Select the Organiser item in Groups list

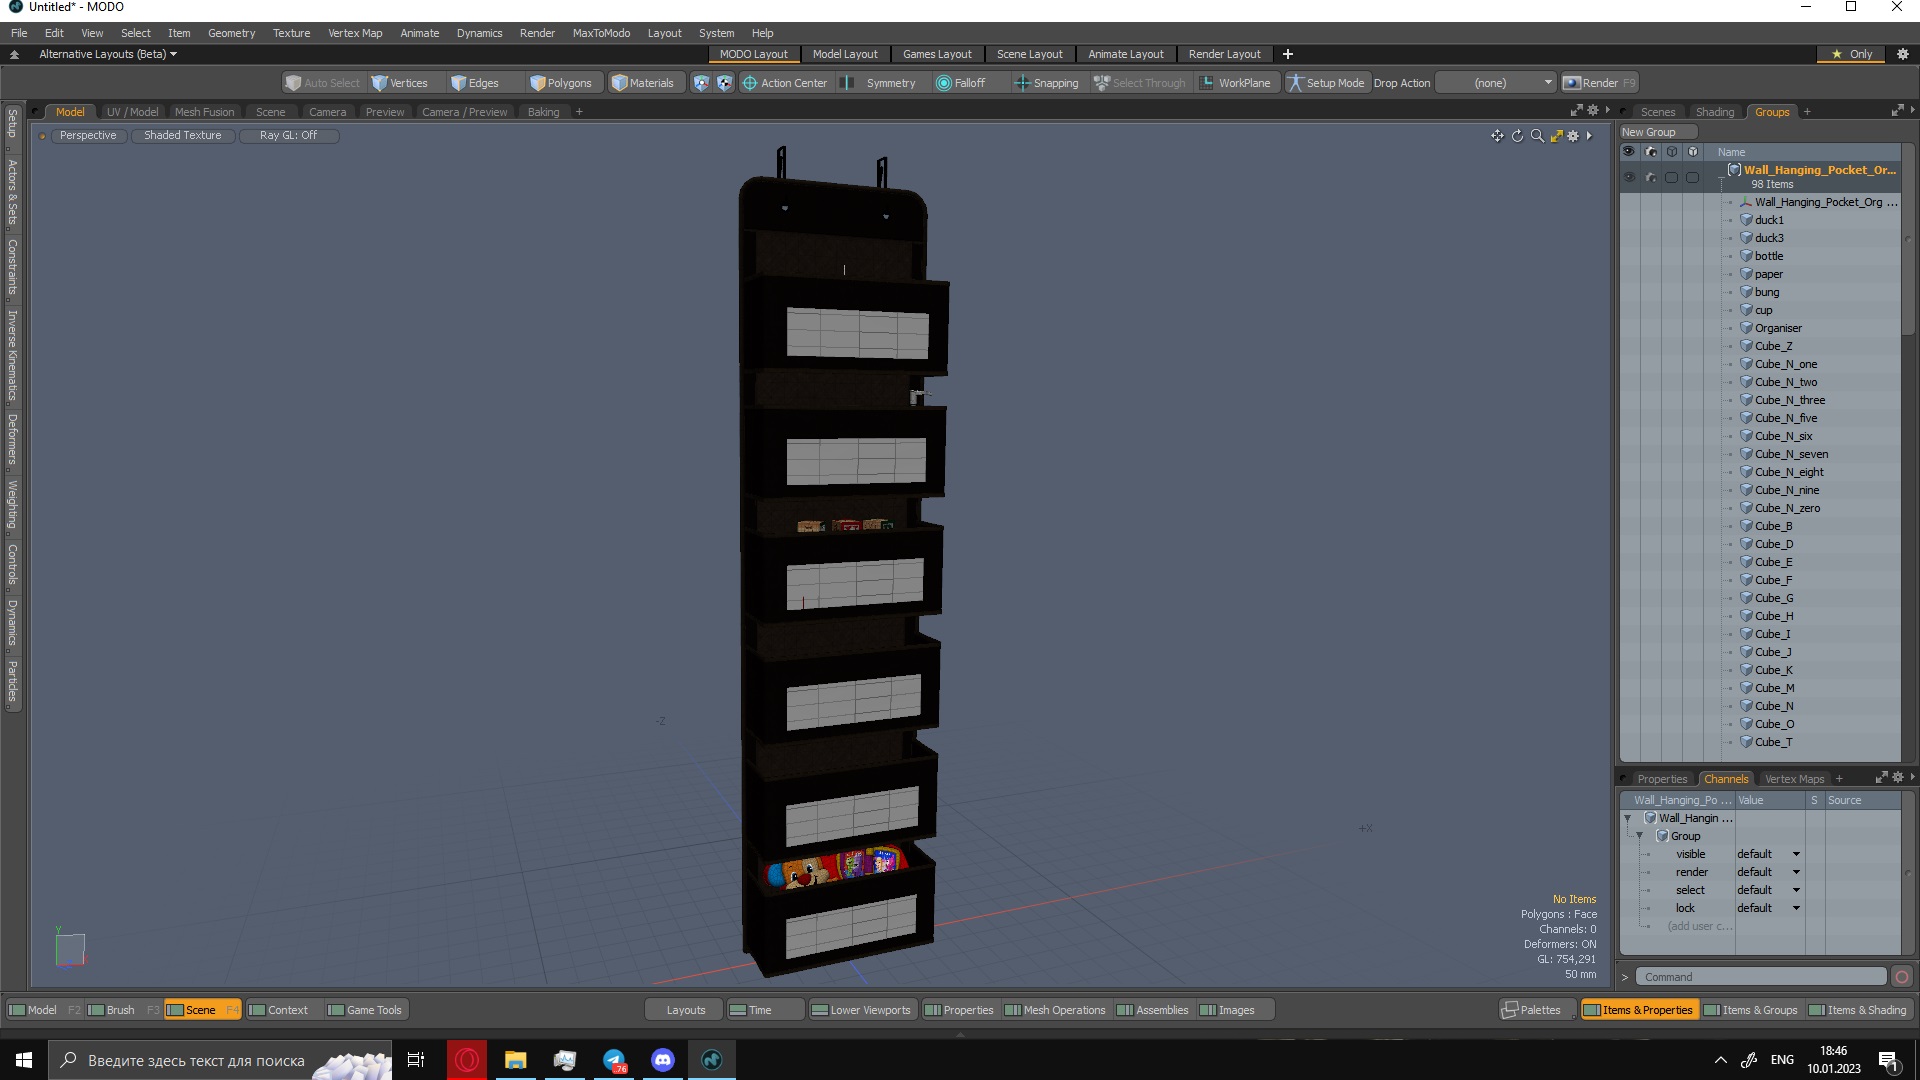[1778, 328]
